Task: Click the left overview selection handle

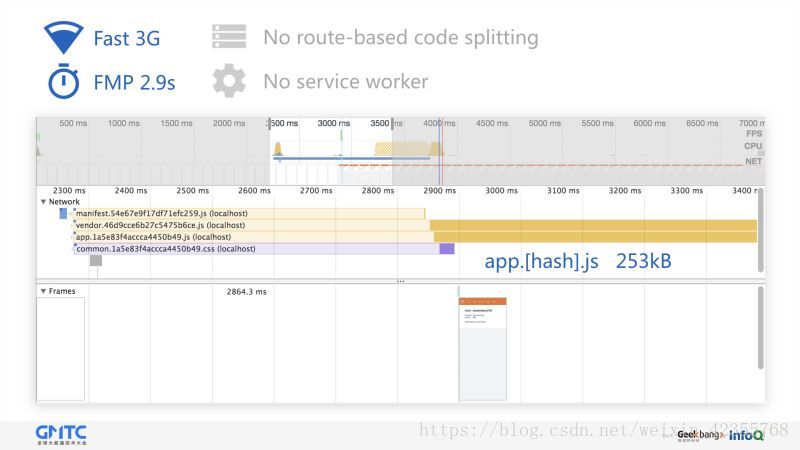Action: pyautogui.click(x=269, y=123)
